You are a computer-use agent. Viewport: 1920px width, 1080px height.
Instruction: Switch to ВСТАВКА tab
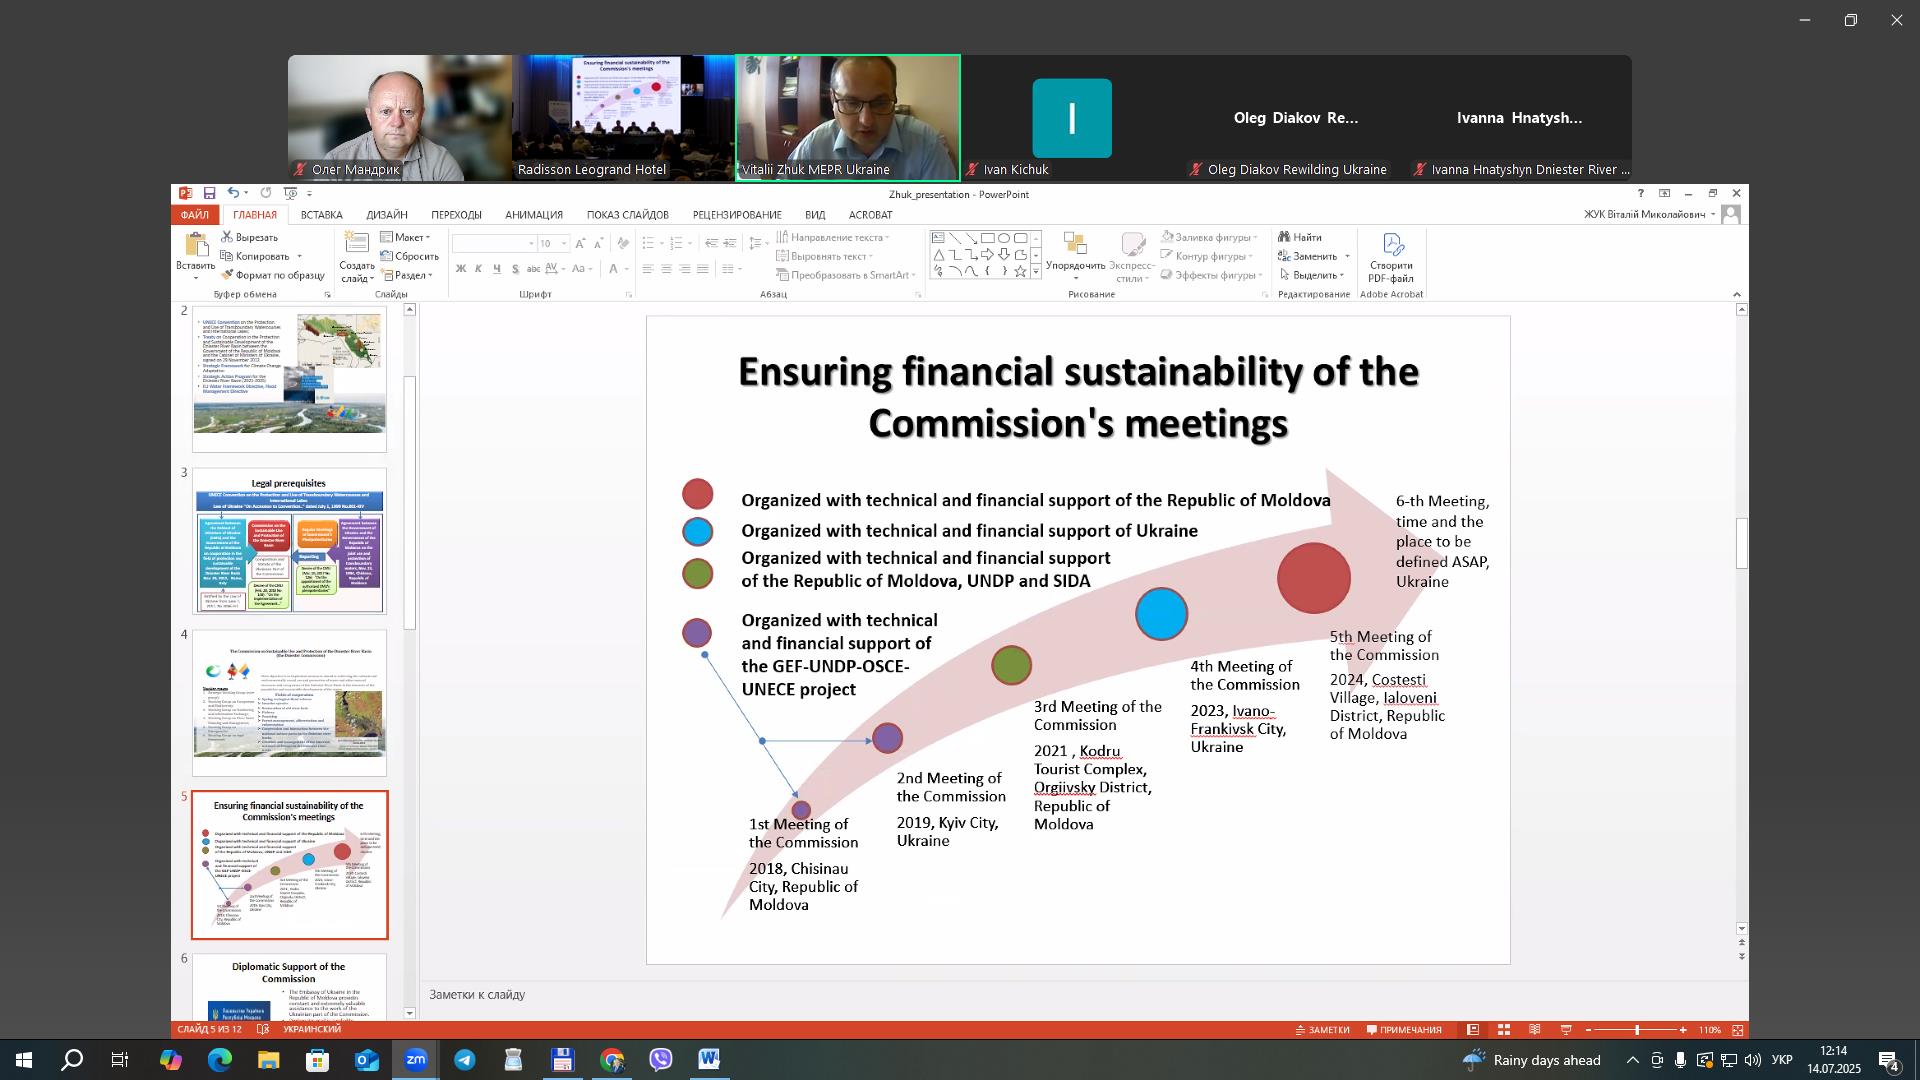tap(321, 215)
